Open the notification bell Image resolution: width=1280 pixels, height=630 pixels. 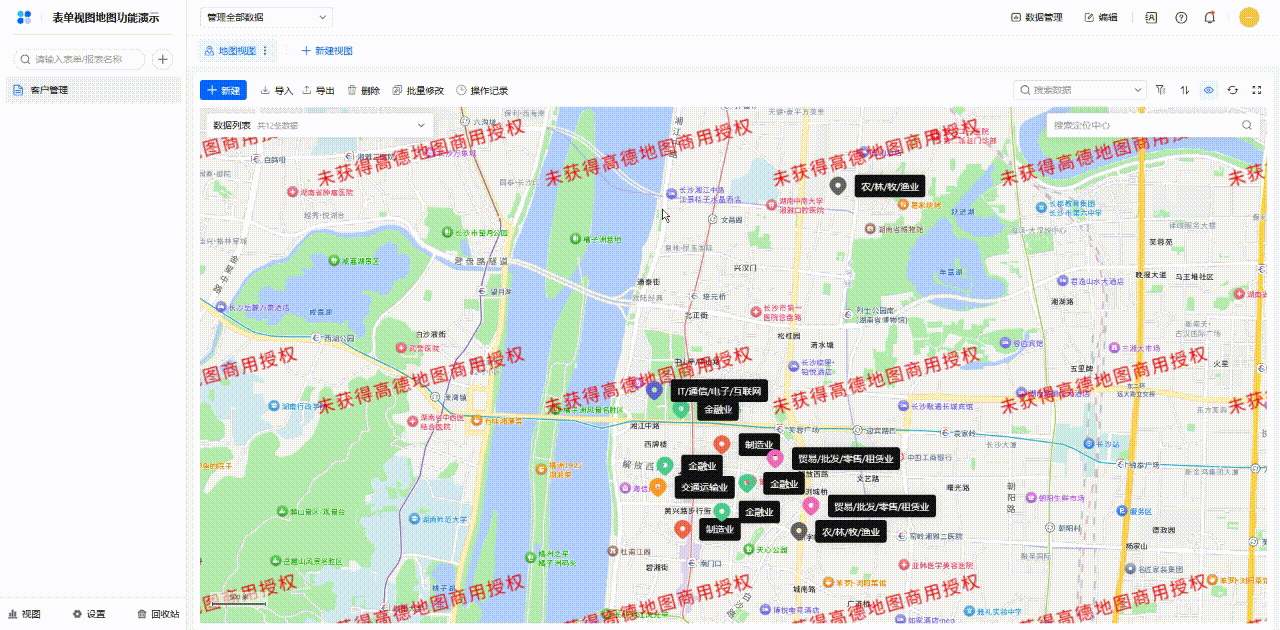(1210, 18)
